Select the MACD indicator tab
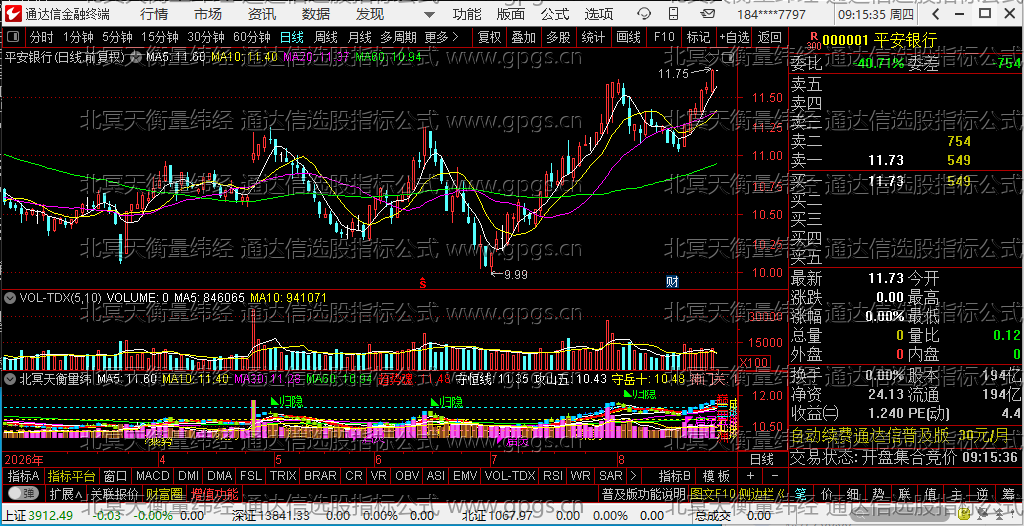Screen dimensions: 1024x526 point(152,476)
